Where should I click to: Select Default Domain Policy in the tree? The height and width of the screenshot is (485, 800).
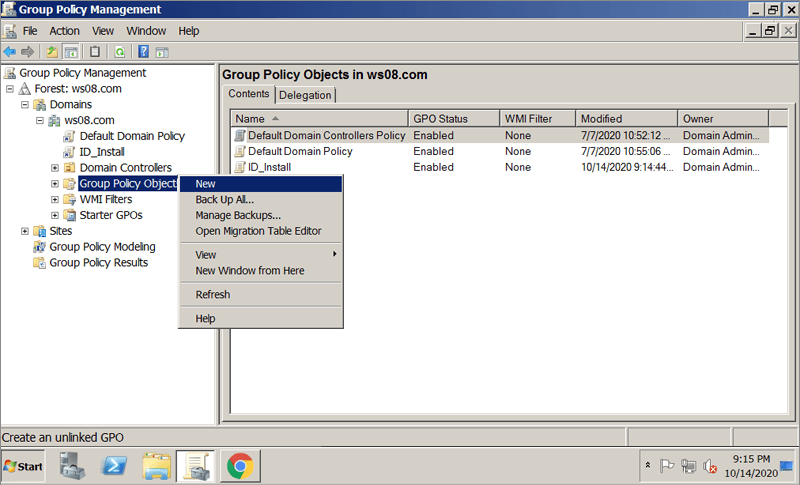(132, 136)
